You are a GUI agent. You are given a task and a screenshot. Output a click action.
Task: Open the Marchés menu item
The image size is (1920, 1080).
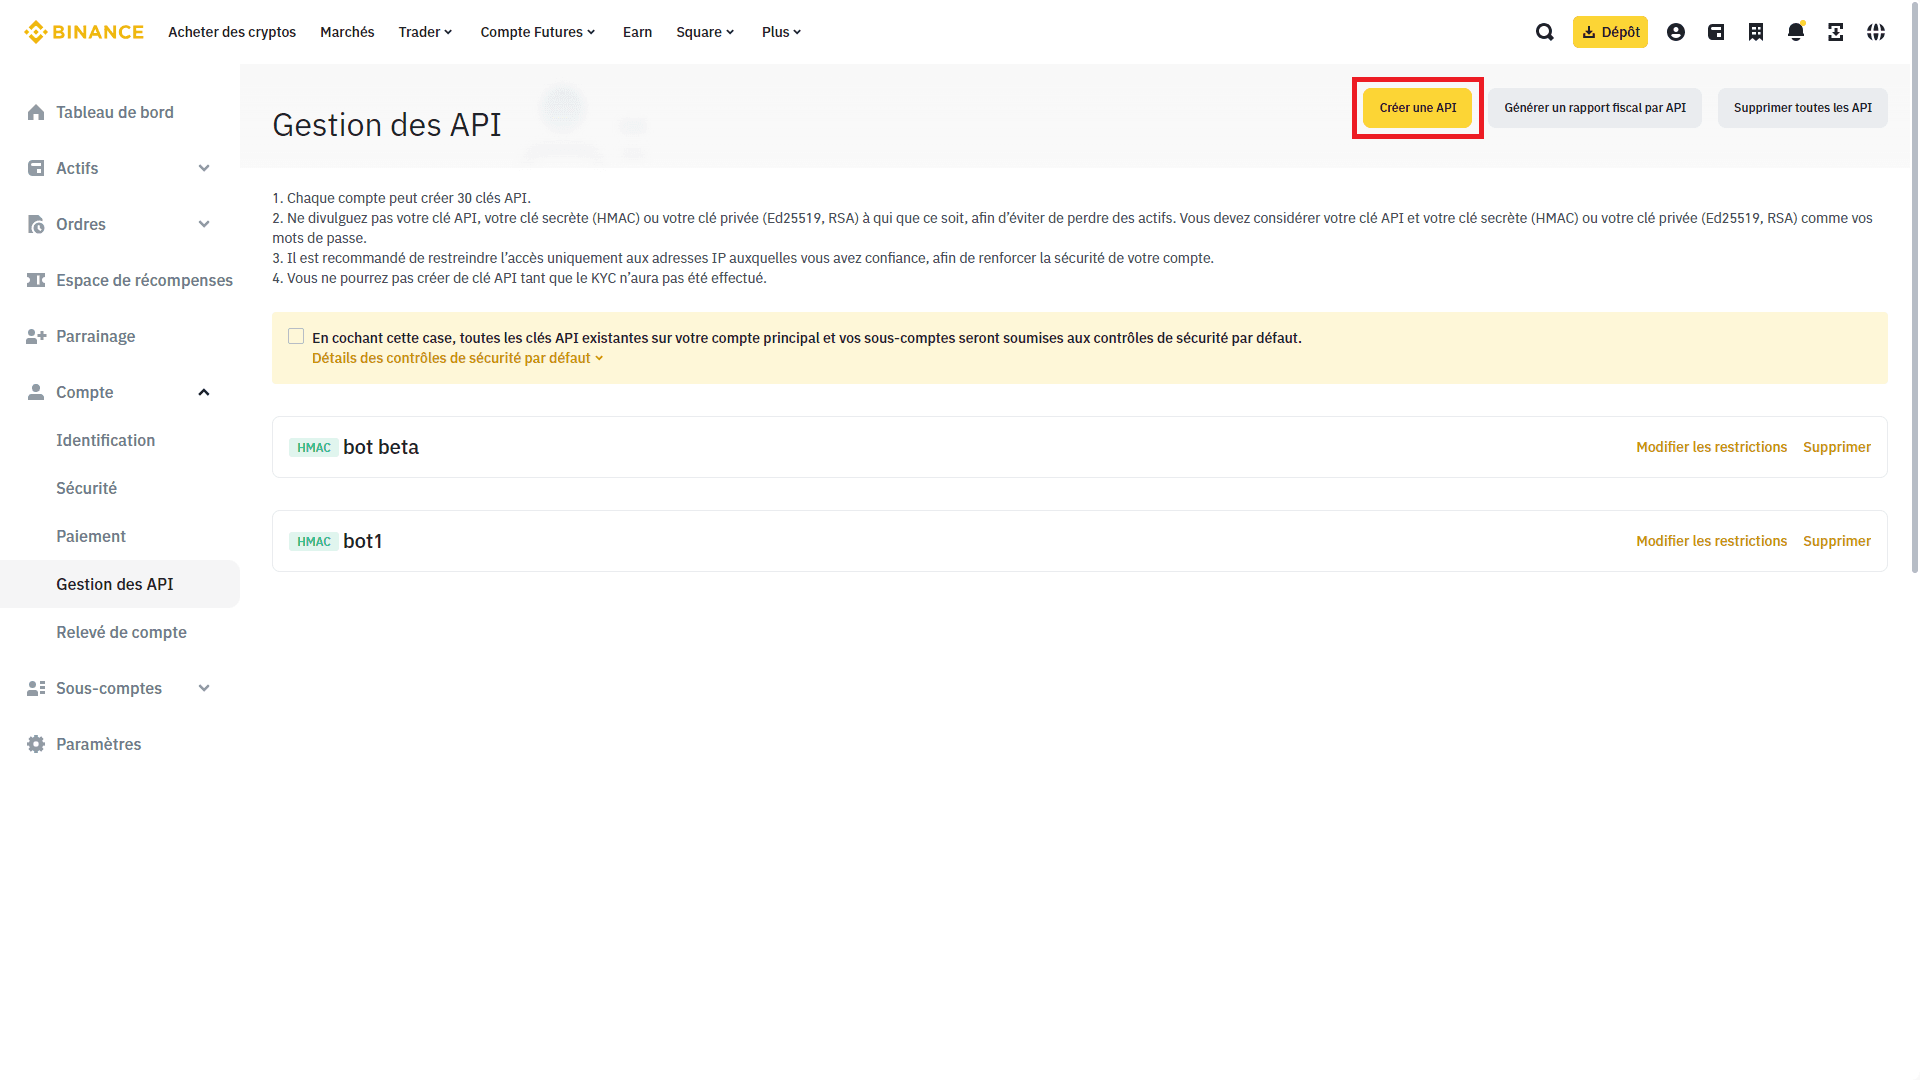coord(347,32)
